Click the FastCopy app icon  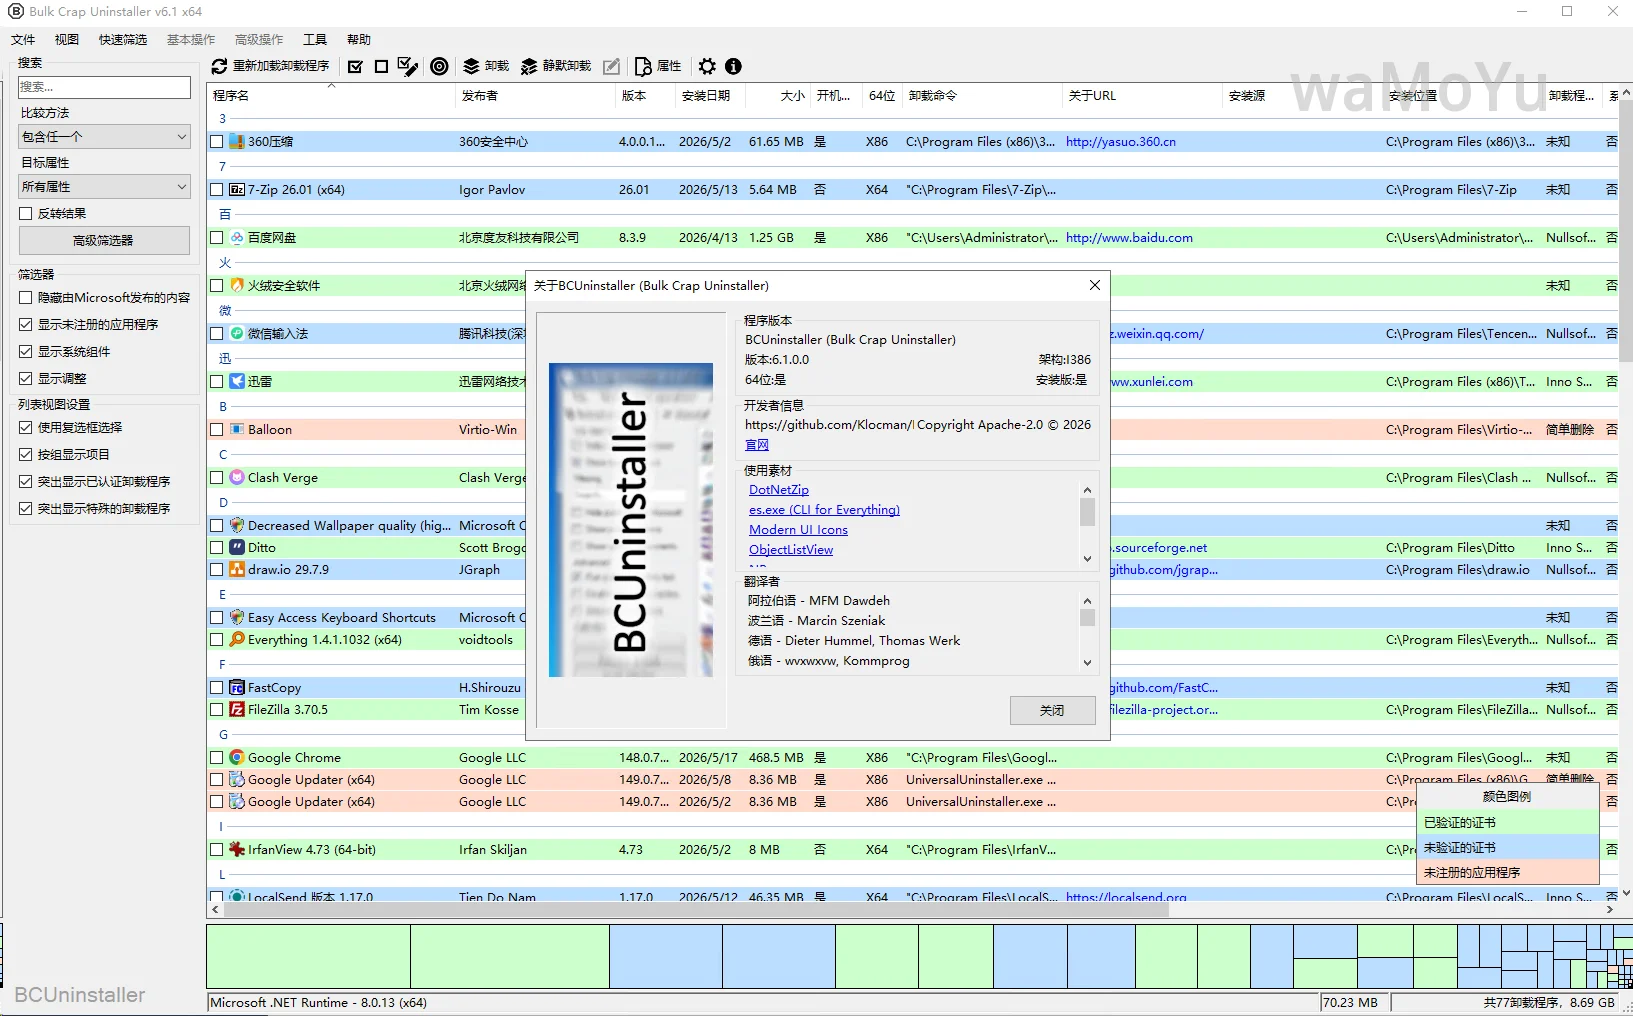237,688
